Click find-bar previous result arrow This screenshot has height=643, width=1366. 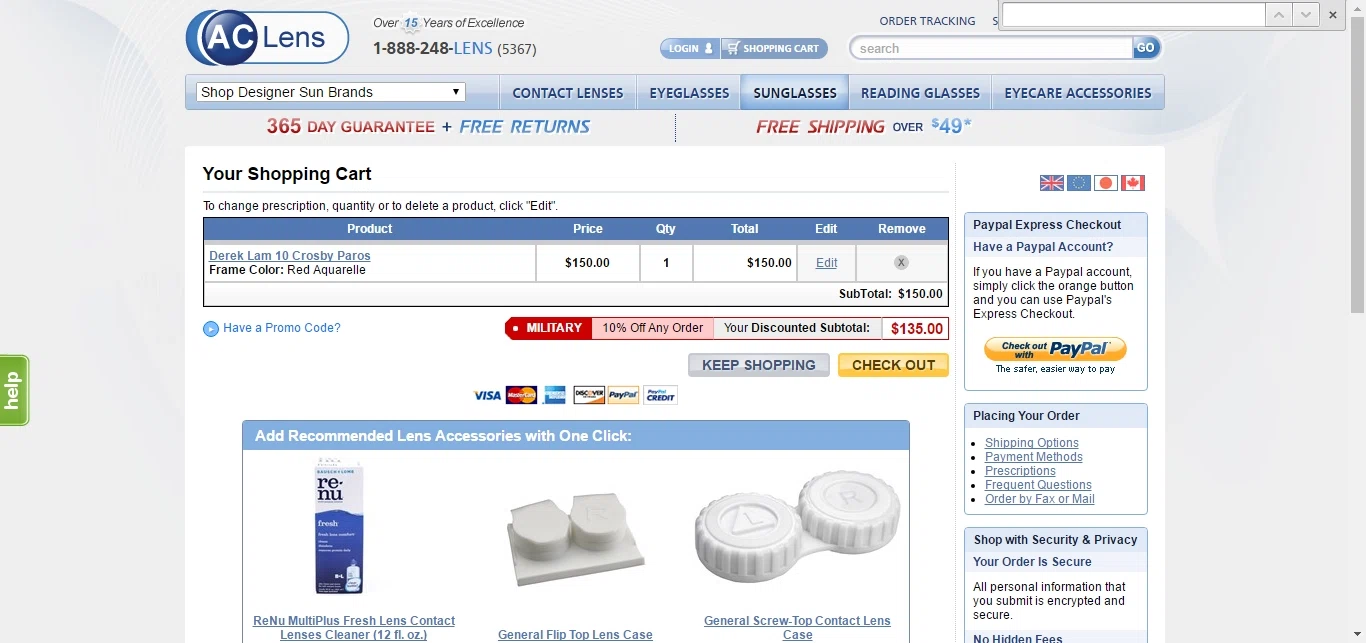[x=1279, y=15]
